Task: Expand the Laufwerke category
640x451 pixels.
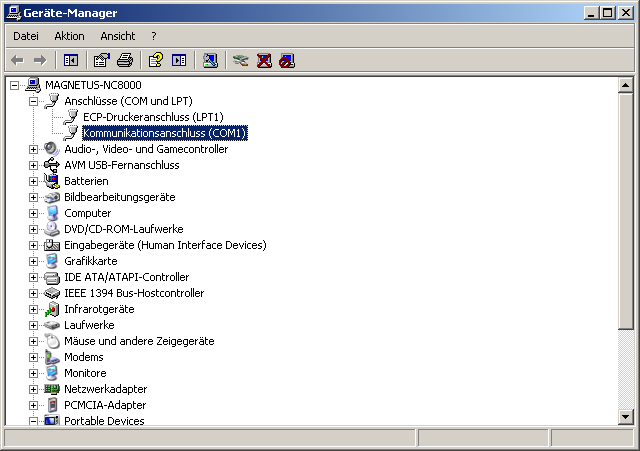Action: click(33, 325)
